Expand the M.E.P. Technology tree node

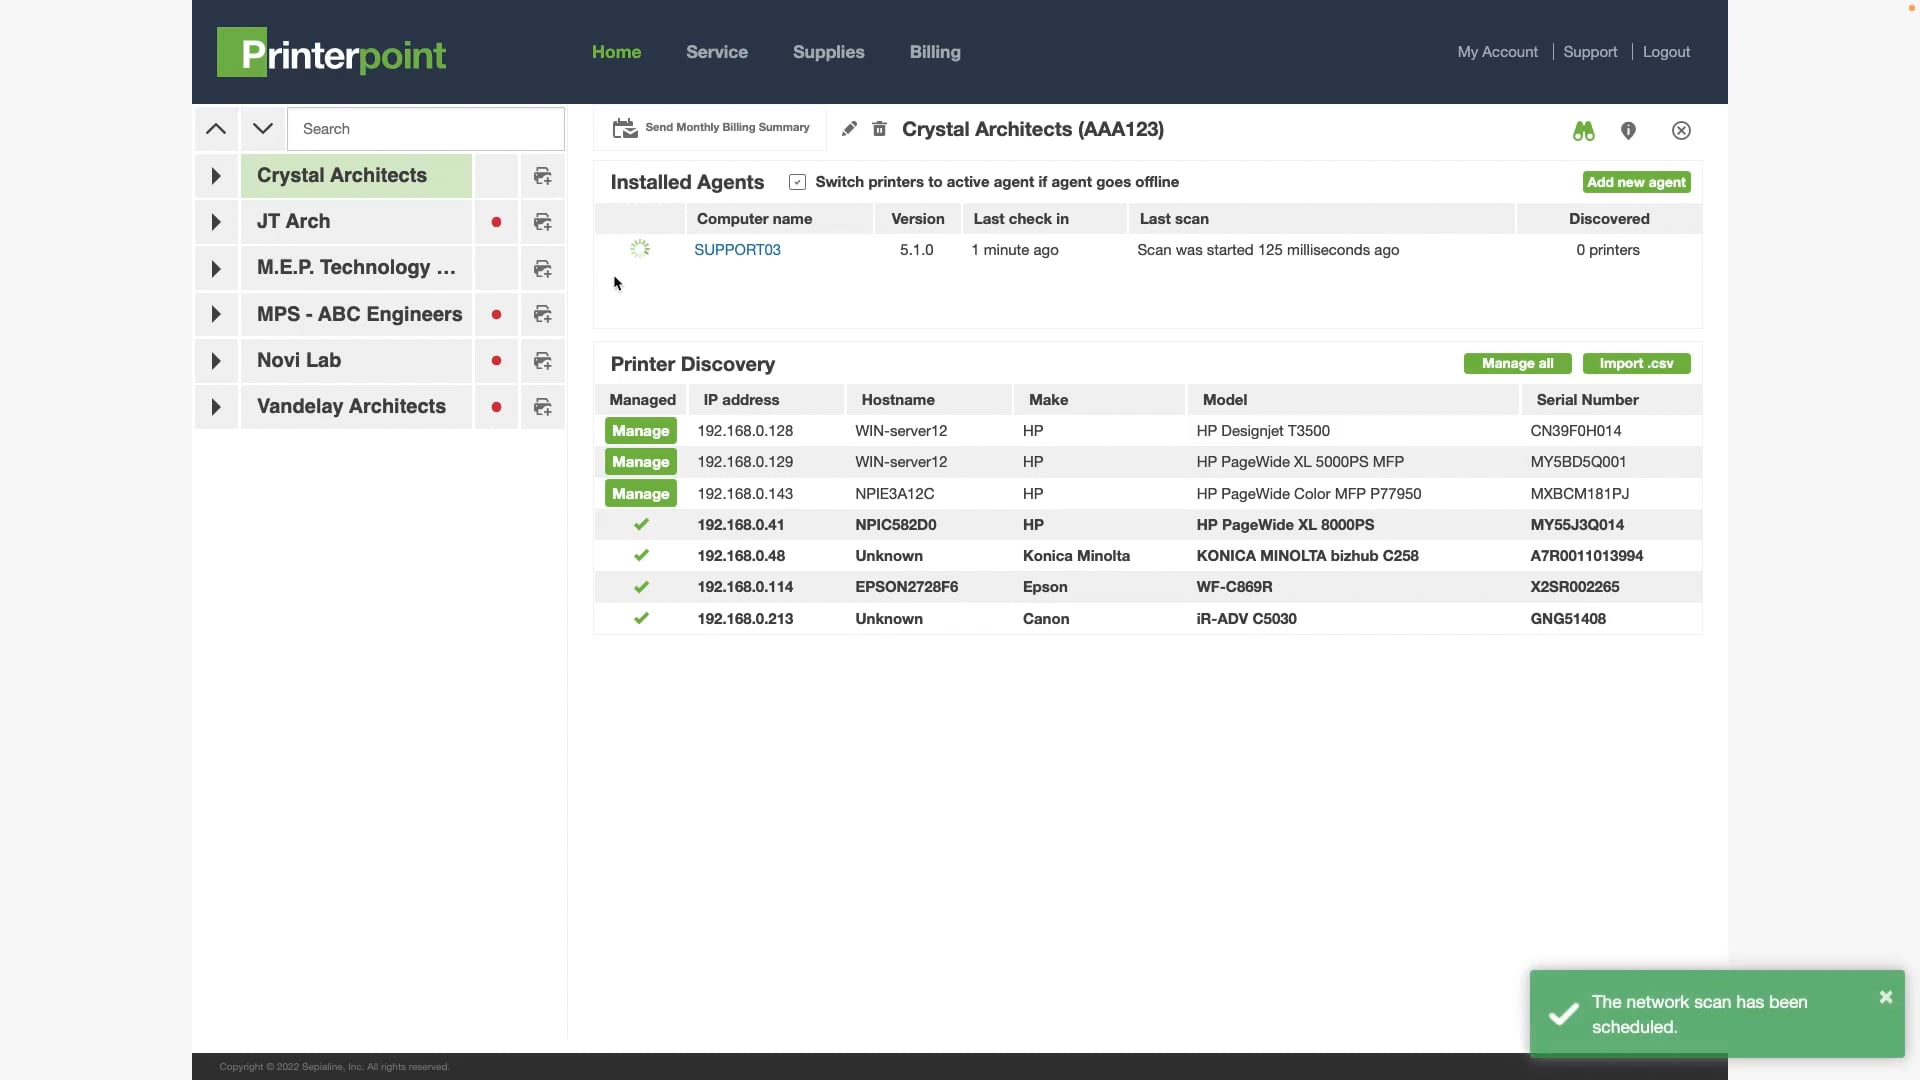(x=216, y=268)
